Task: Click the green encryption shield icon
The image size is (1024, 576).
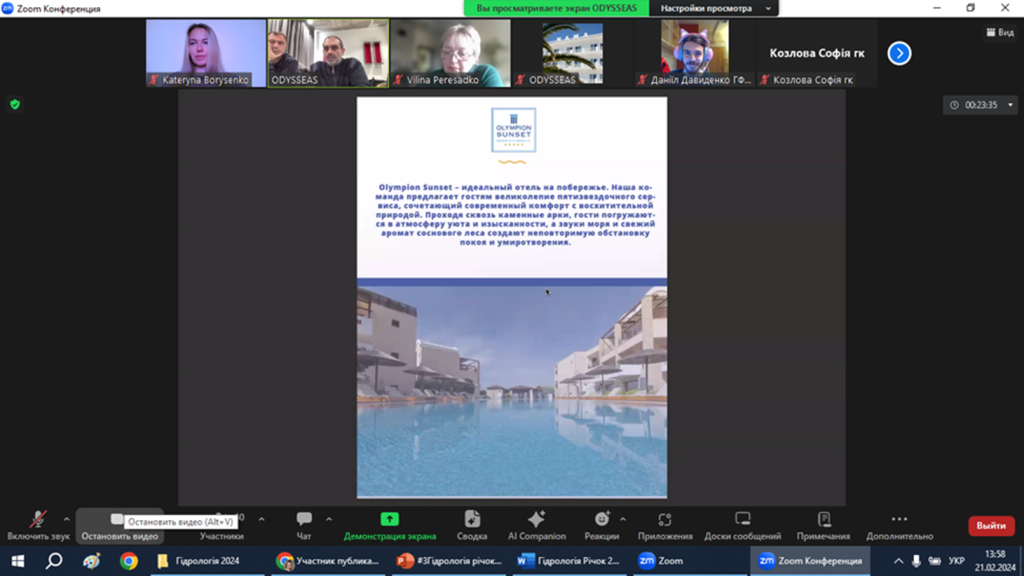Action: 15,104
